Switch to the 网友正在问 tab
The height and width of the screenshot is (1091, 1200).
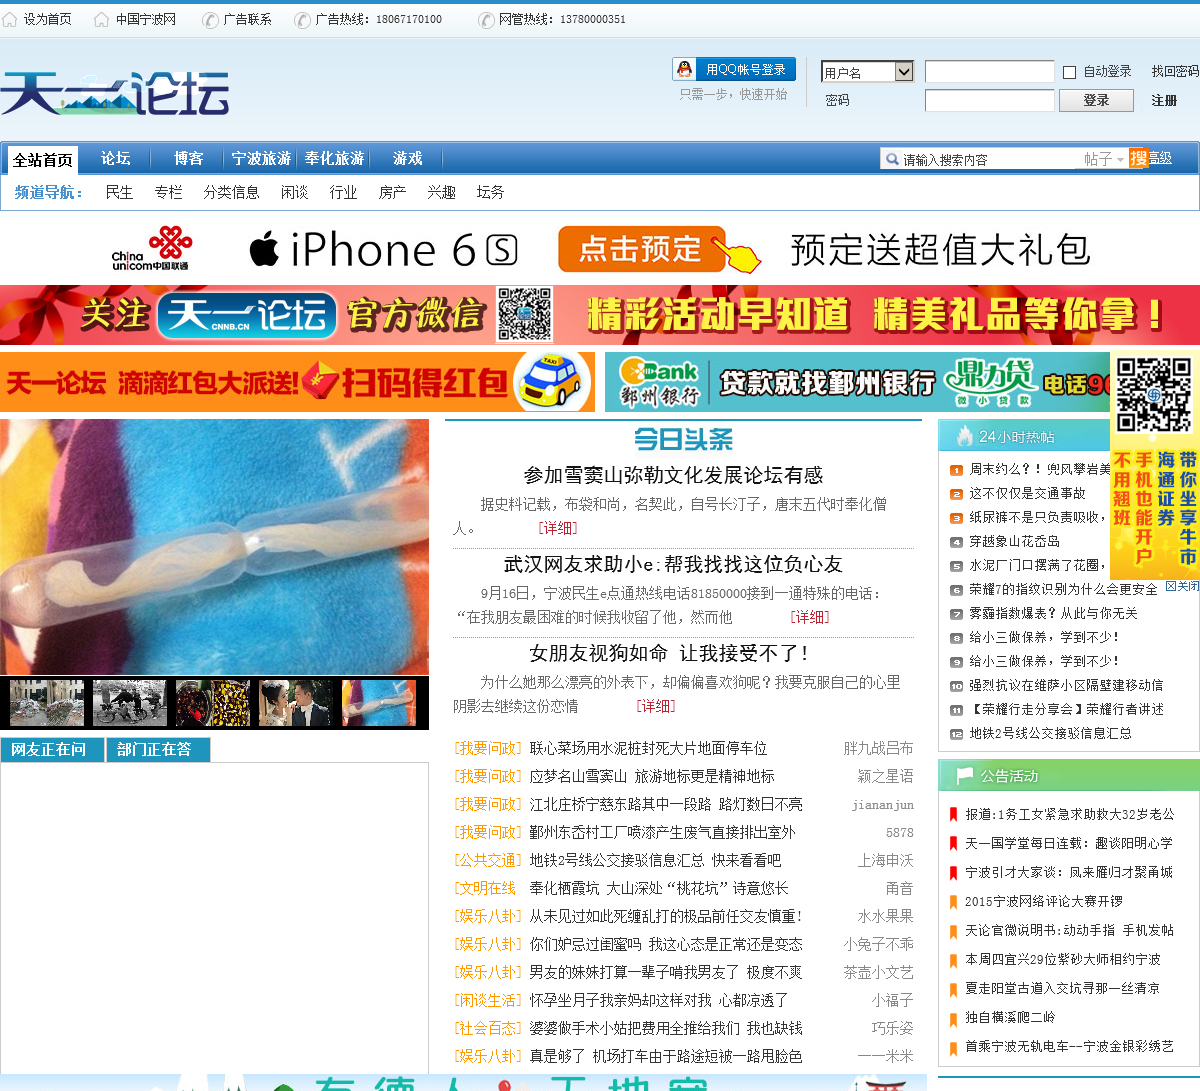(x=50, y=750)
